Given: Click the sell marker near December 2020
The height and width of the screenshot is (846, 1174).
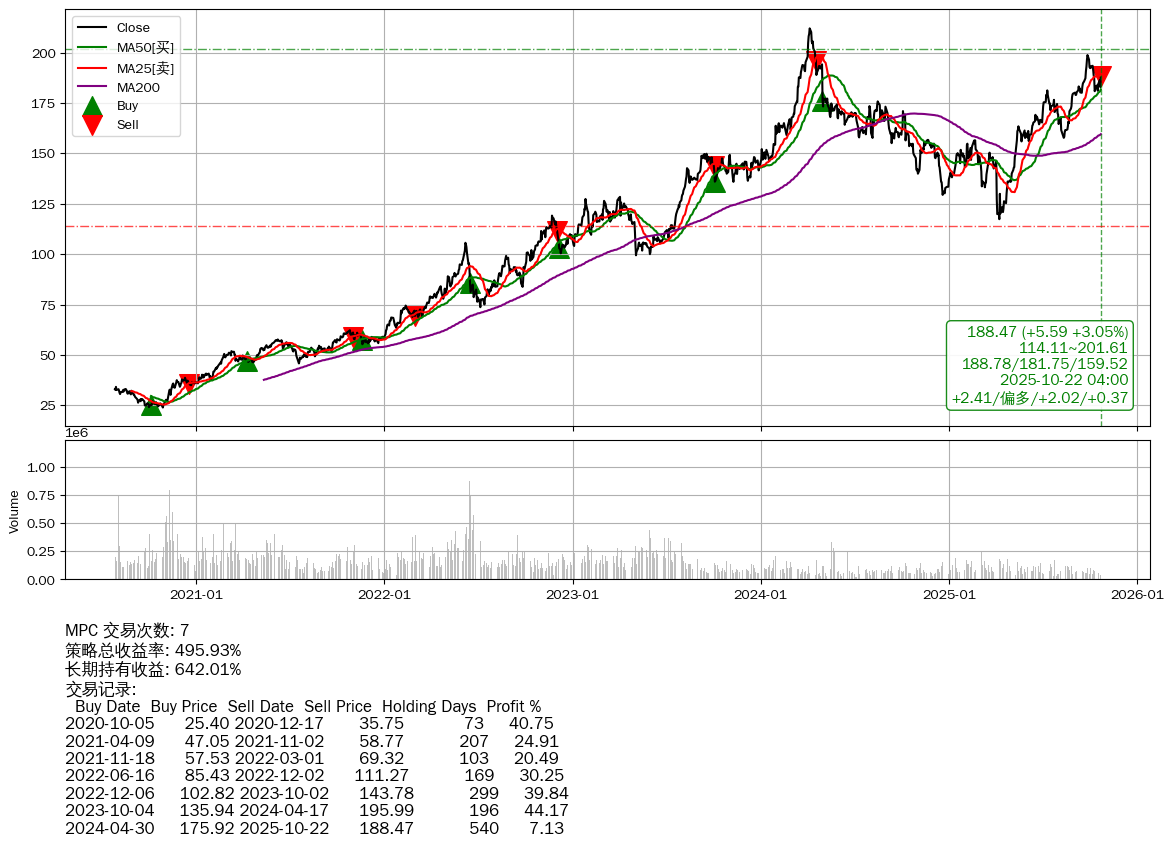Looking at the screenshot, I should 189,383.
